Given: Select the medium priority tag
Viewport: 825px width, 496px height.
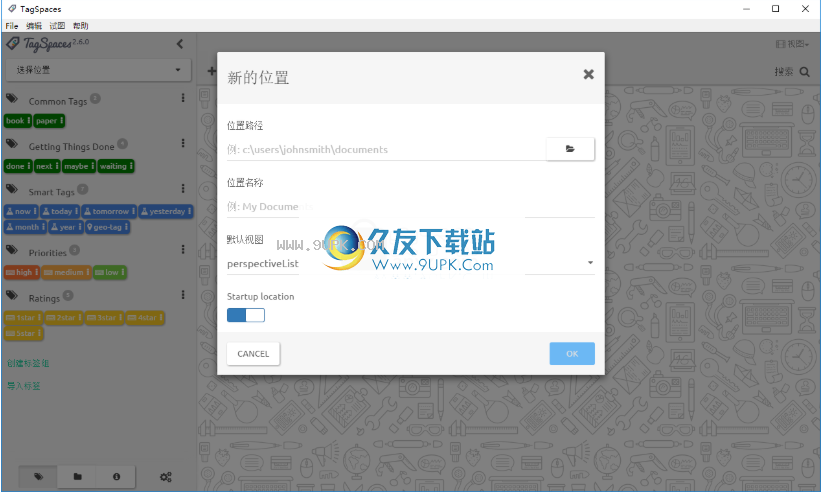Looking at the screenshot, I should pyautogui.click(x=66, y=272).
